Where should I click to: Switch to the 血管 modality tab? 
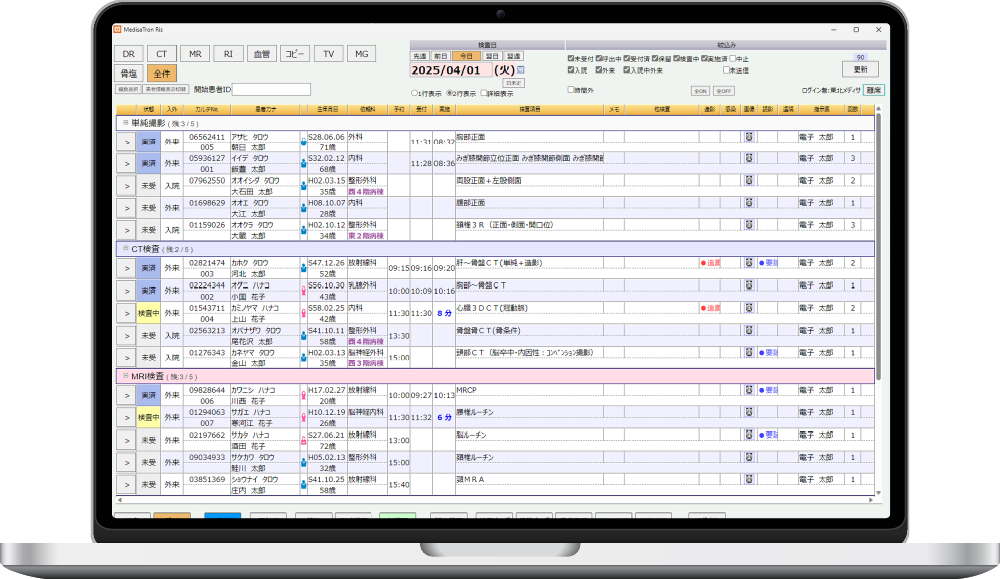262,54
